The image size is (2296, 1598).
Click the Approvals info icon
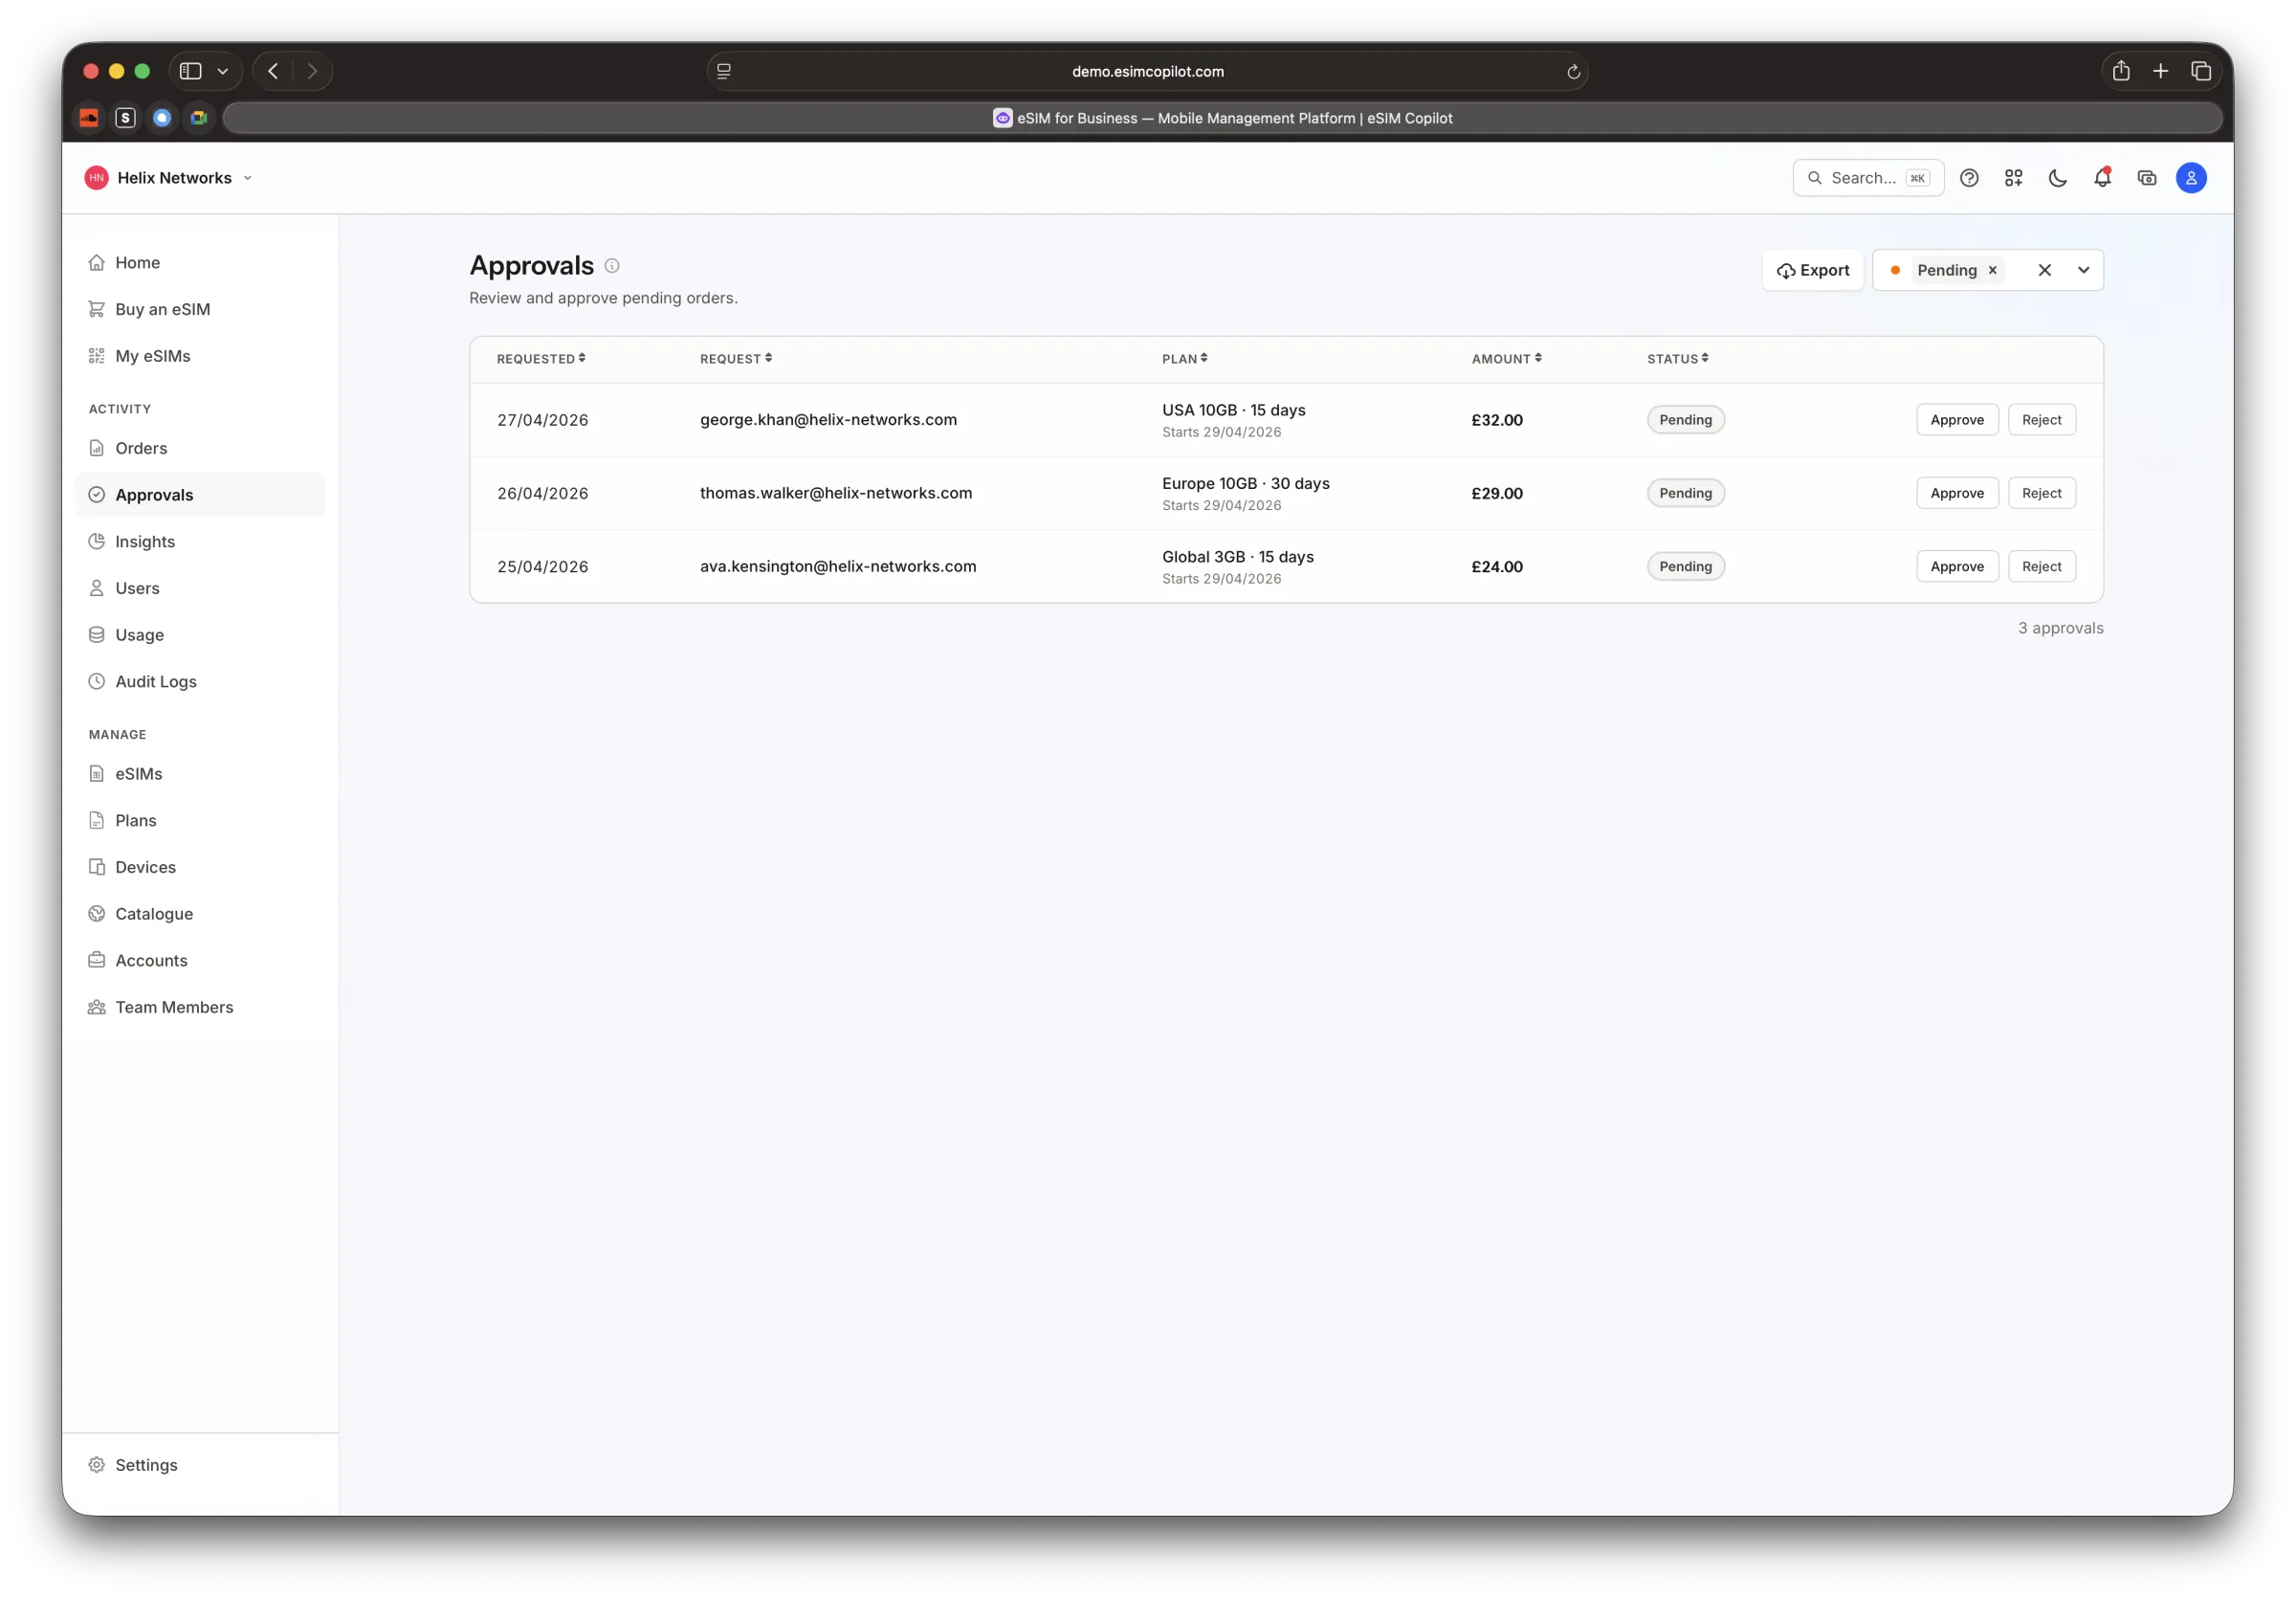coord(612,266)
